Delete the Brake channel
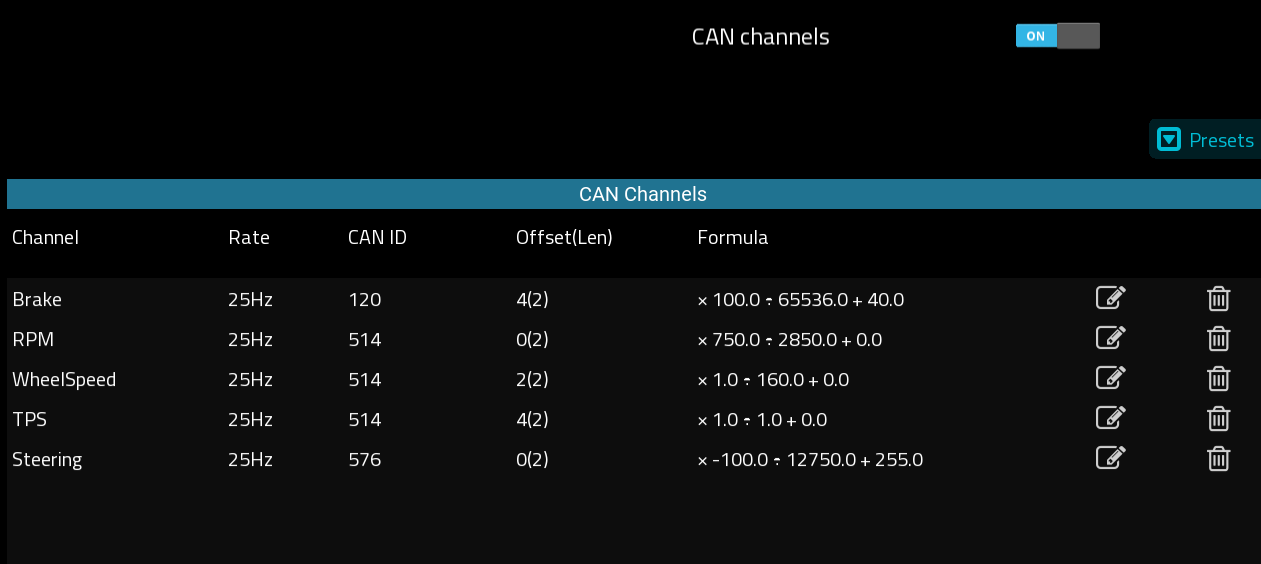 [1218, 298]
